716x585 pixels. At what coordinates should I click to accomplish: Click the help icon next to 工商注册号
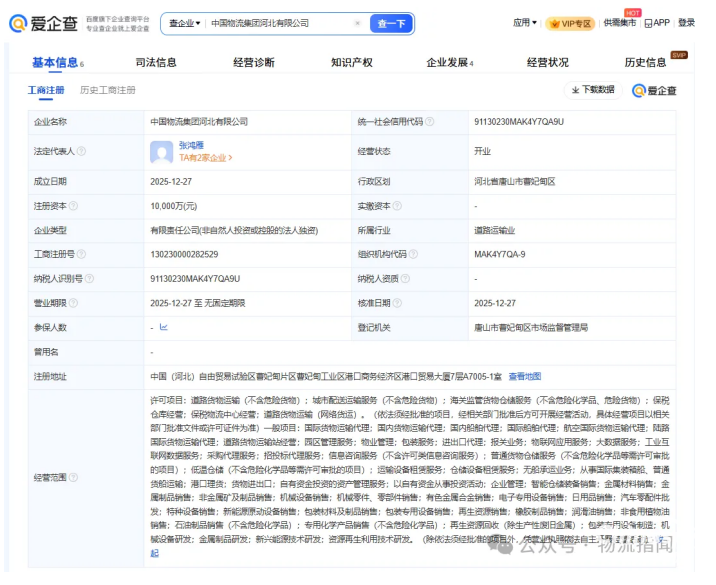pos(81,254)
